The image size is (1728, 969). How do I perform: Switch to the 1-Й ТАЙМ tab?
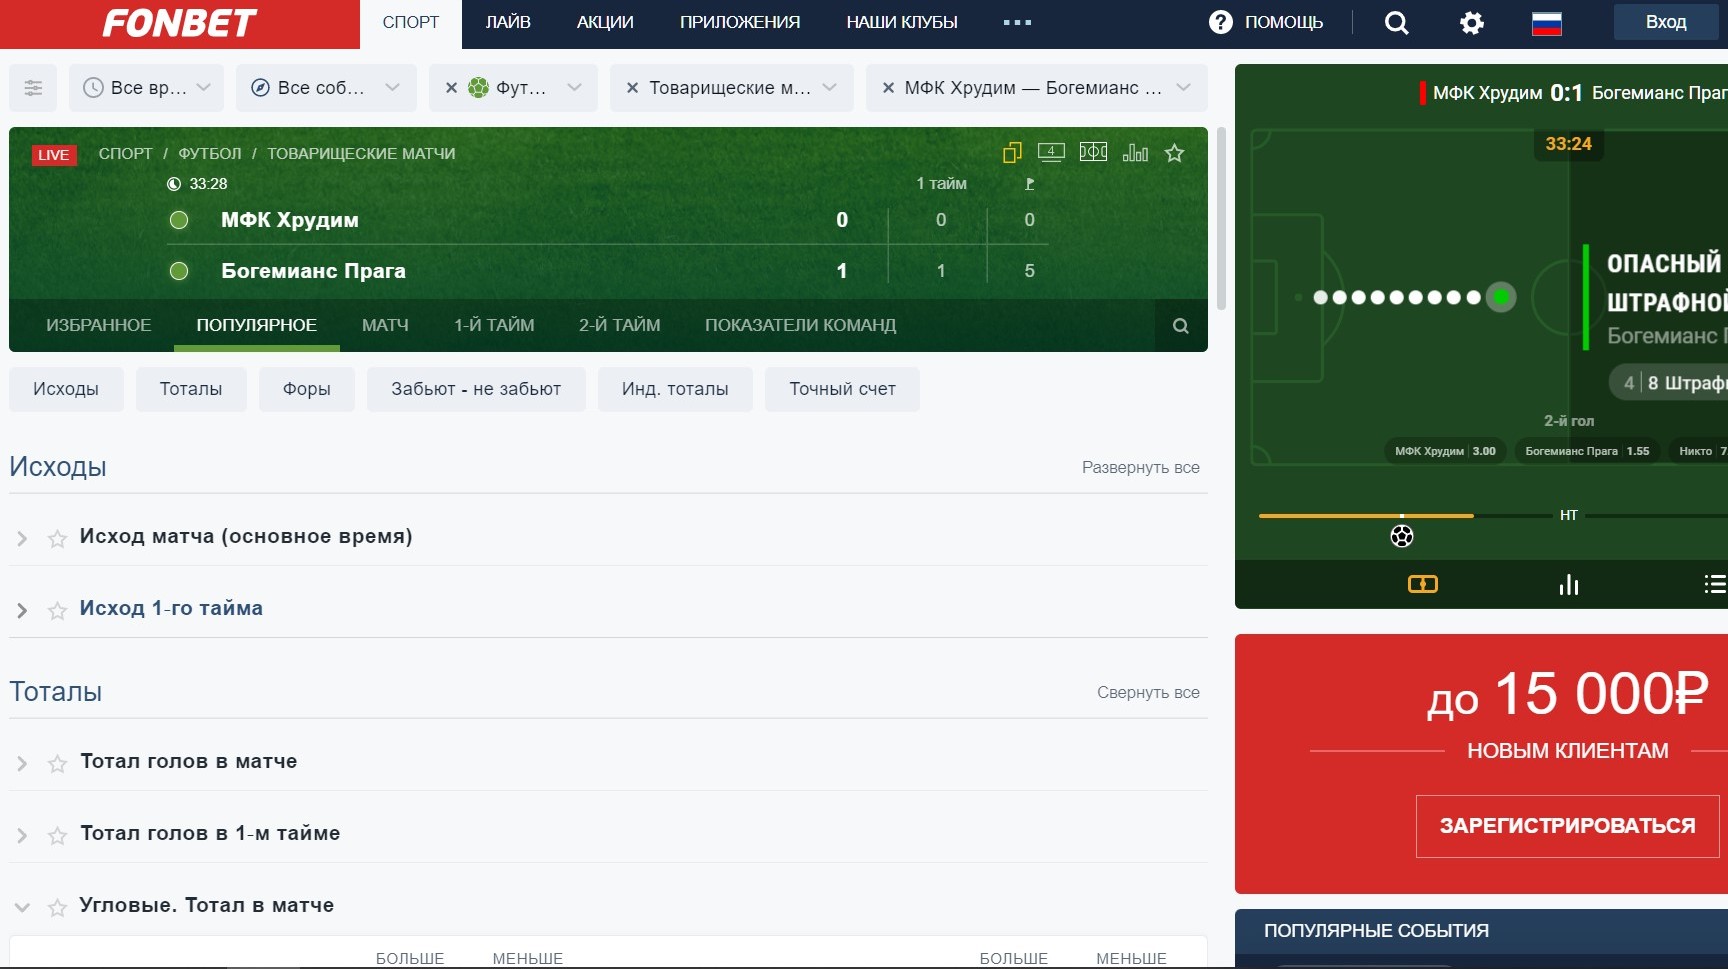pyautogui.click(x=494, y=325)
